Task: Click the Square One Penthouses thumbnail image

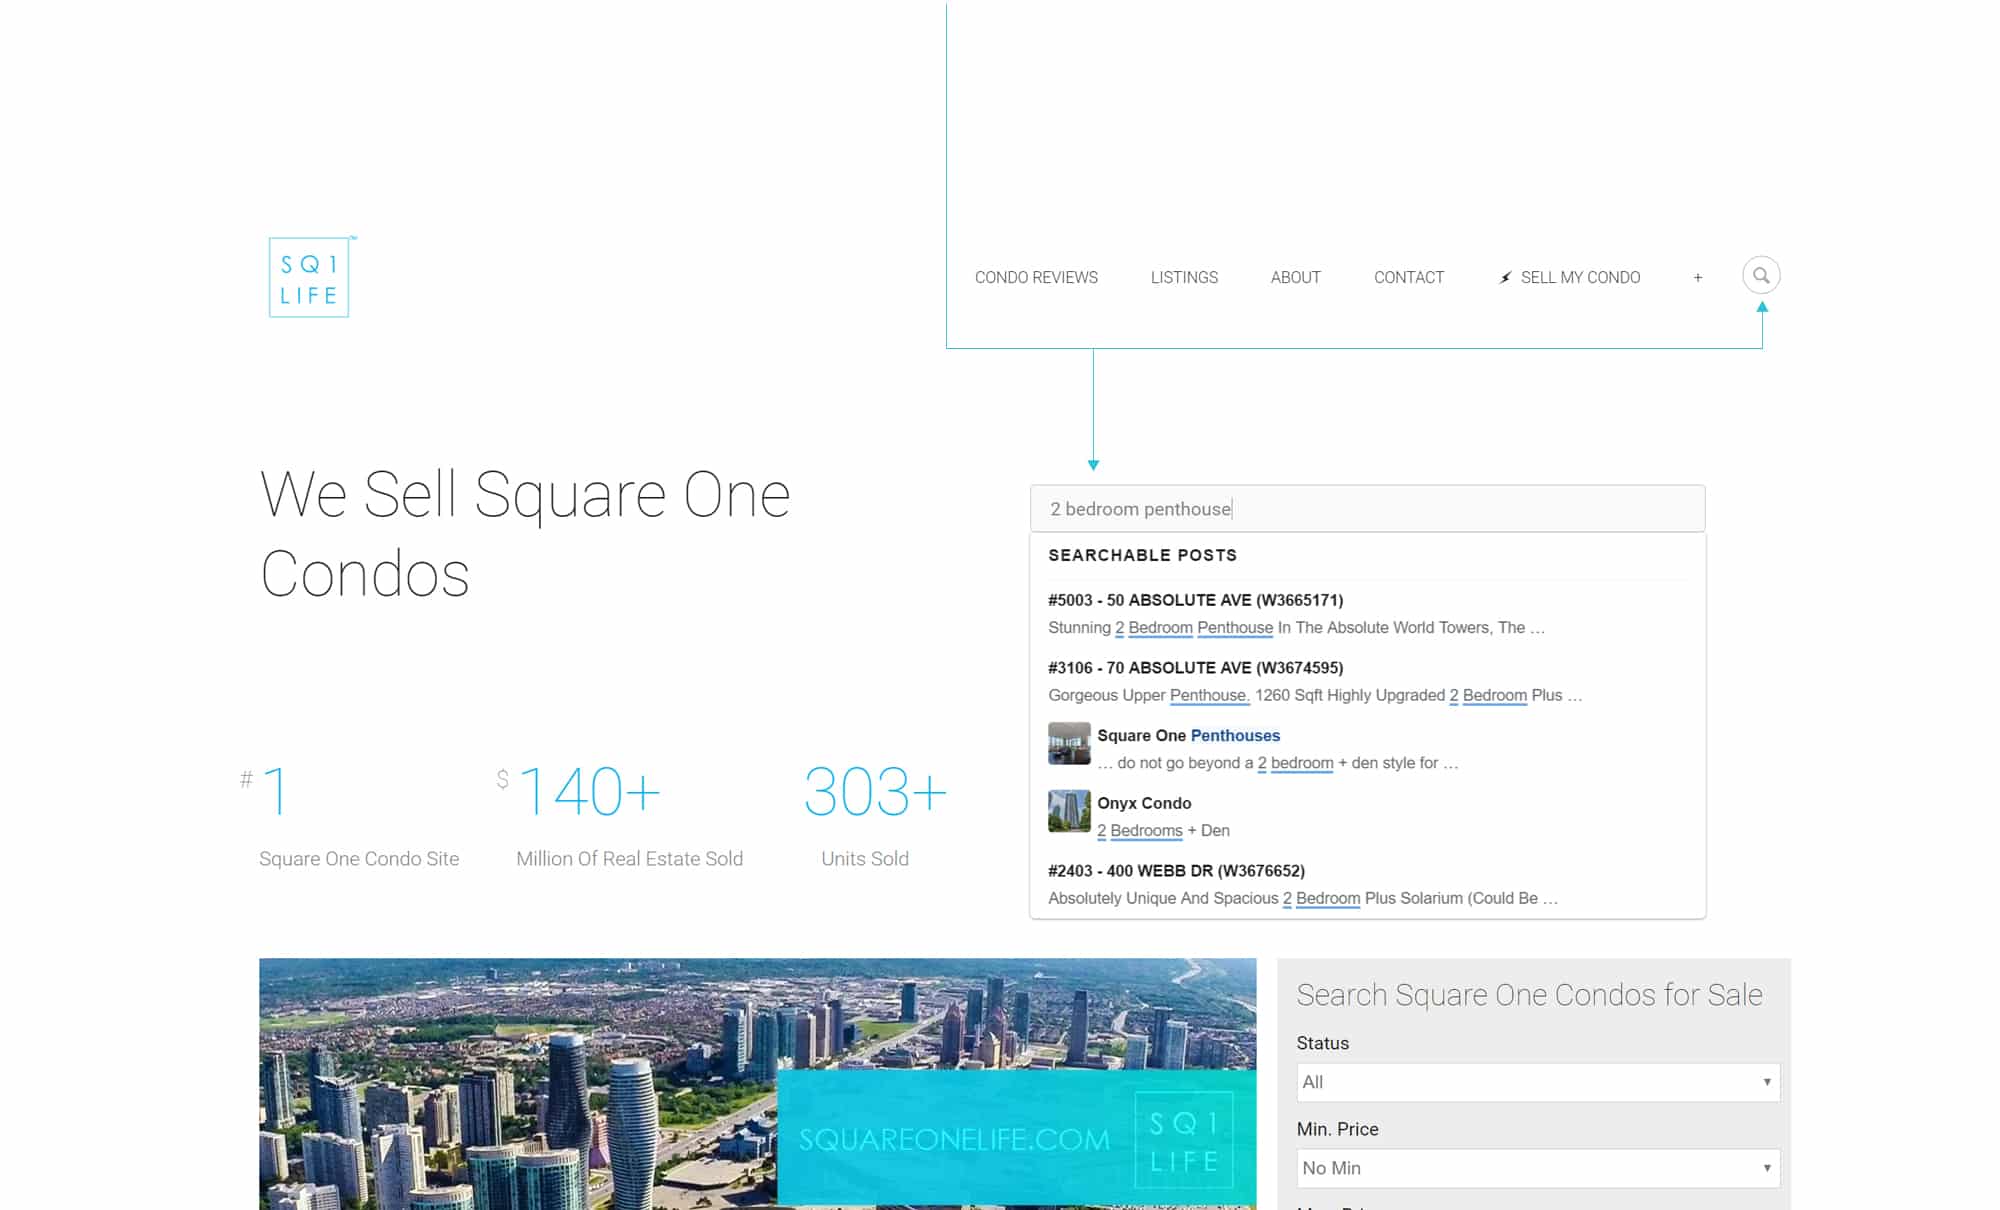Action: point(1069,743)
